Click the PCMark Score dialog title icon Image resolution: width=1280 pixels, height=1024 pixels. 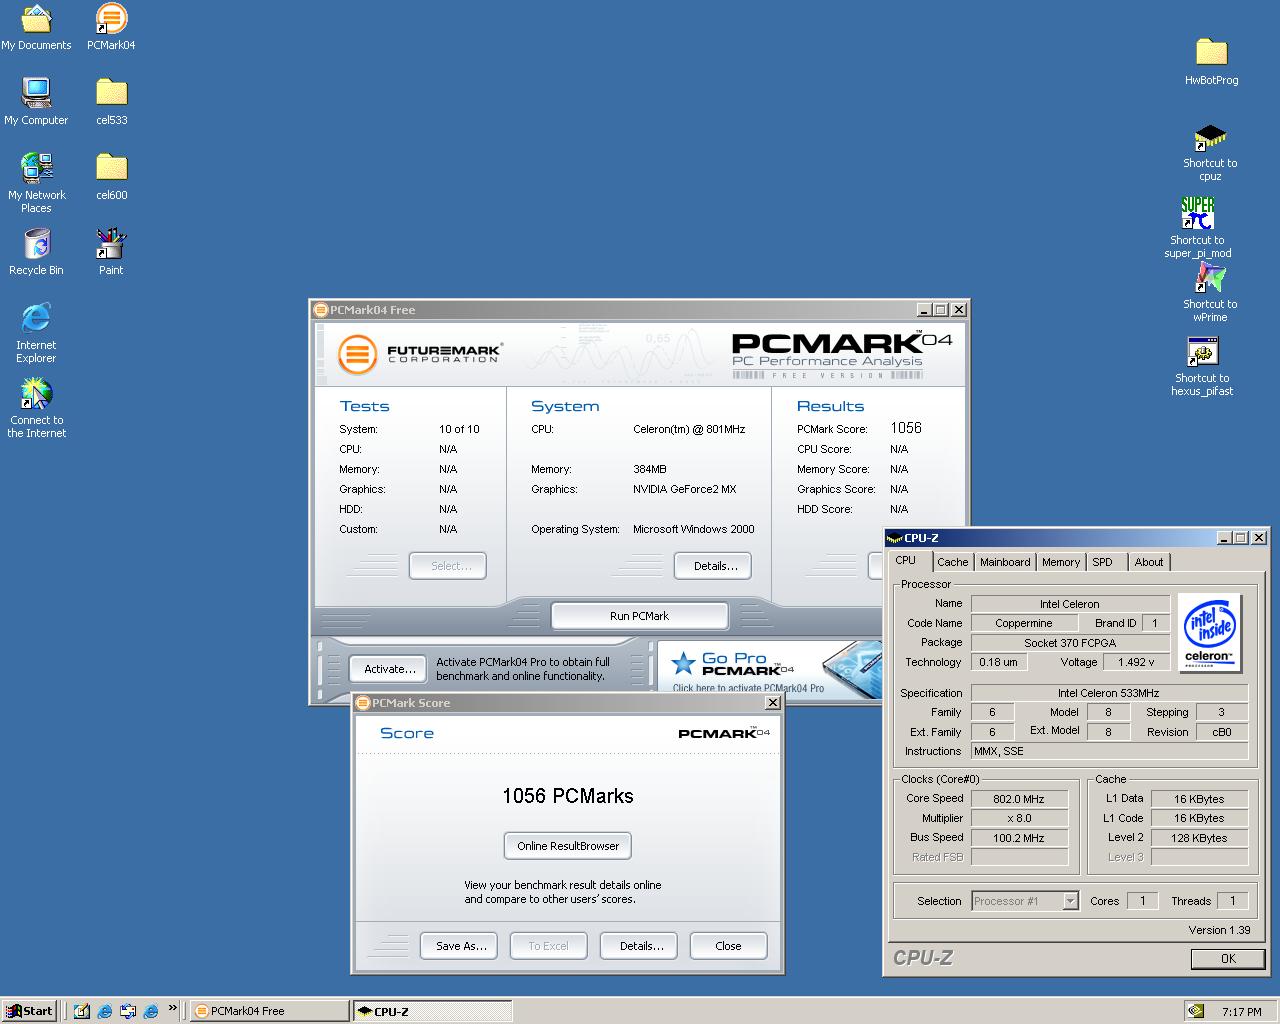pyautogui.click(x=363, y=703)
